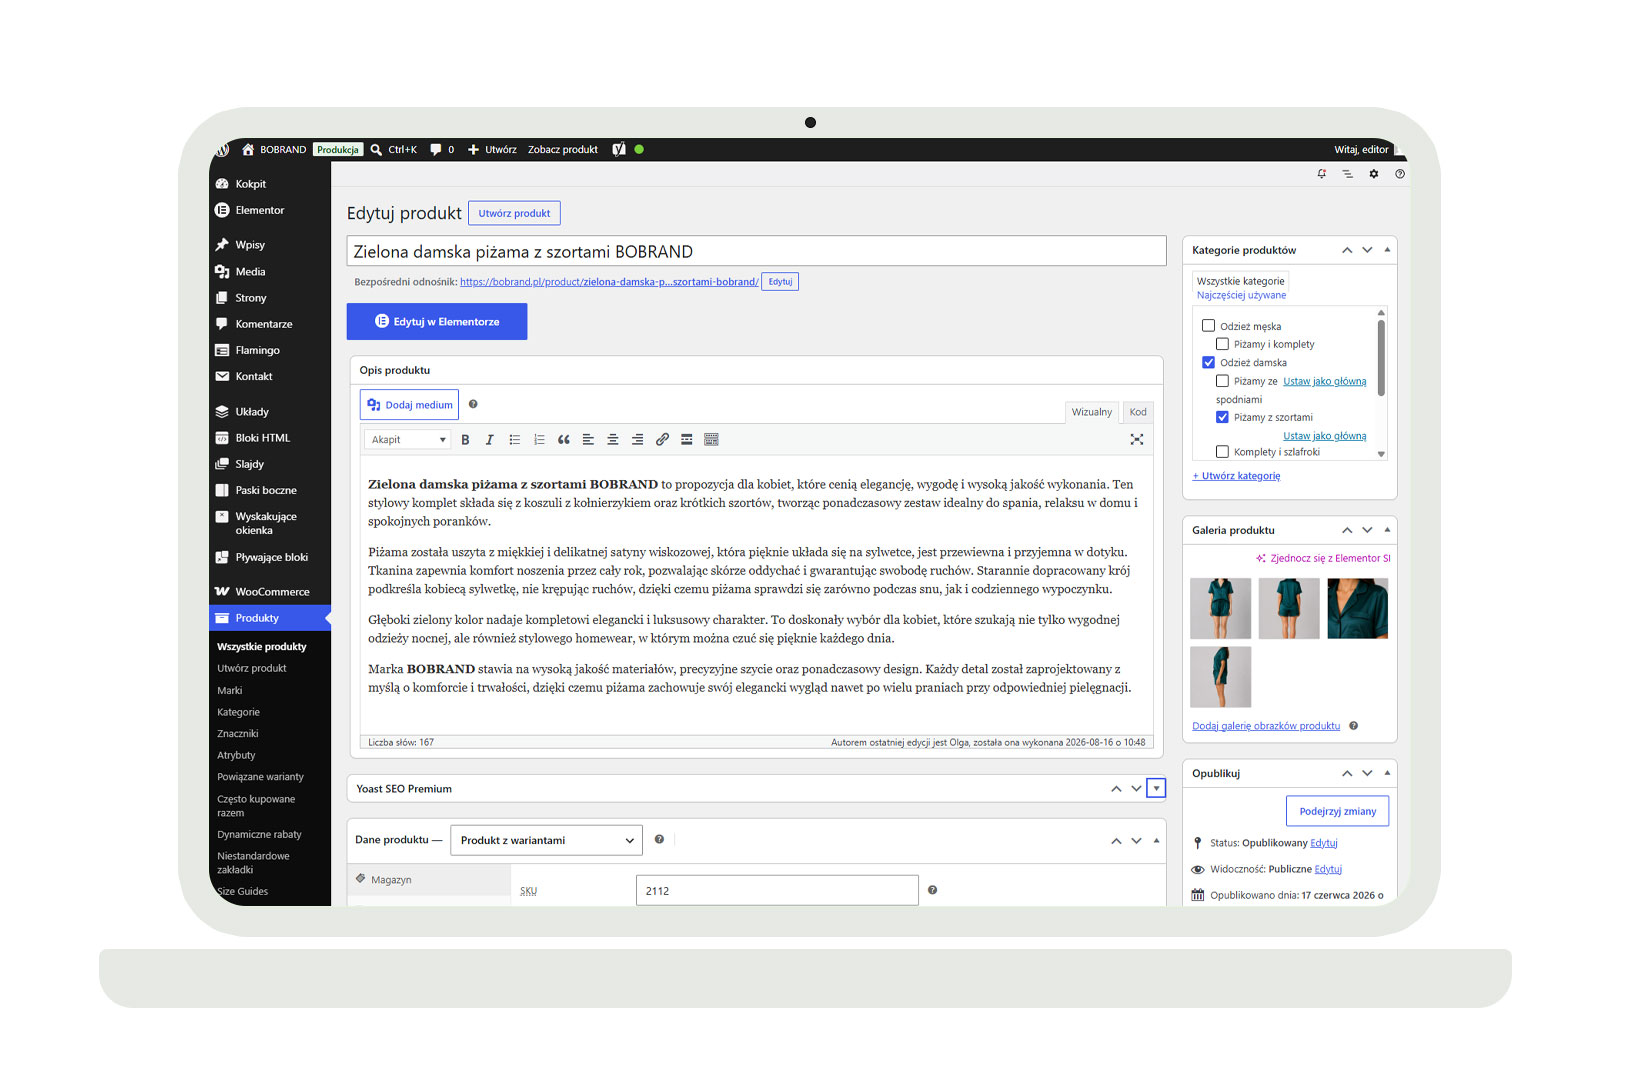Check the Odzież męska category
Screen dimensions: 1640x1080
click(x=1209, y=326)
